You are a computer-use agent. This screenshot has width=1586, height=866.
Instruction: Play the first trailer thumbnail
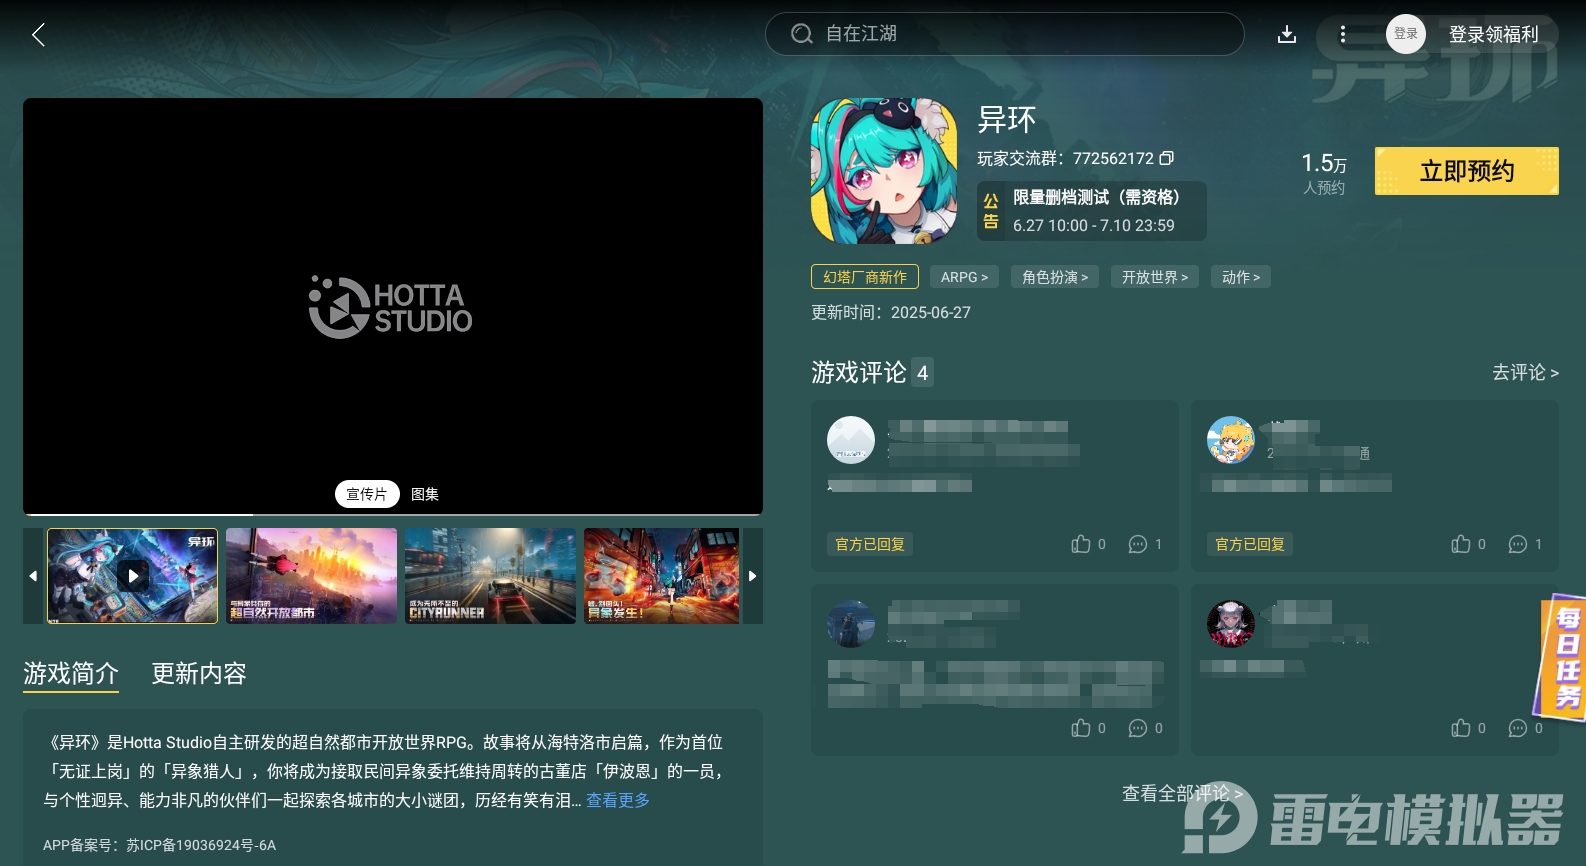pyautogui.click(x=132, y=576)
